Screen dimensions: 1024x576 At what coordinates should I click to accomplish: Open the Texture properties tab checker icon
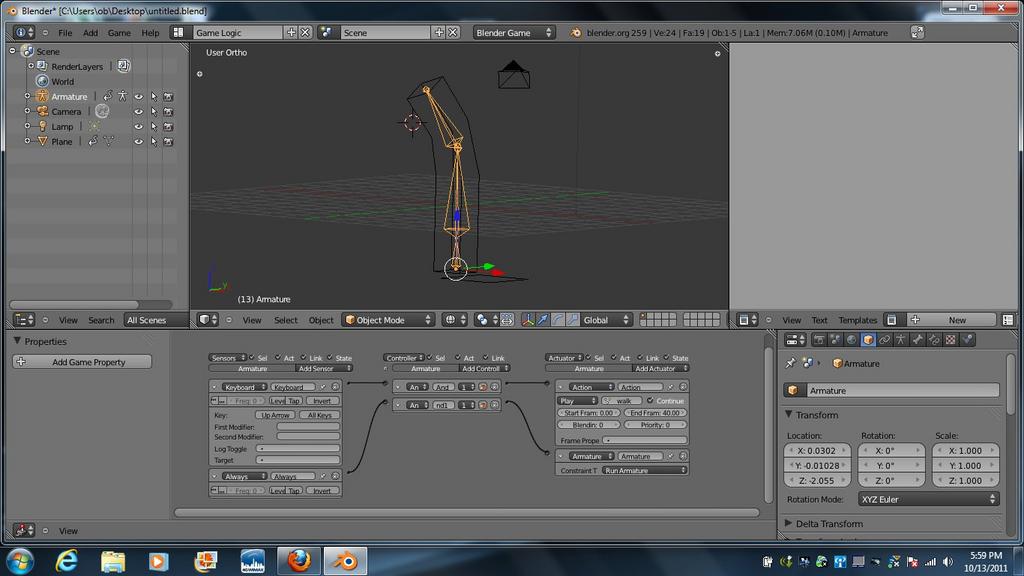coord(951,340)
